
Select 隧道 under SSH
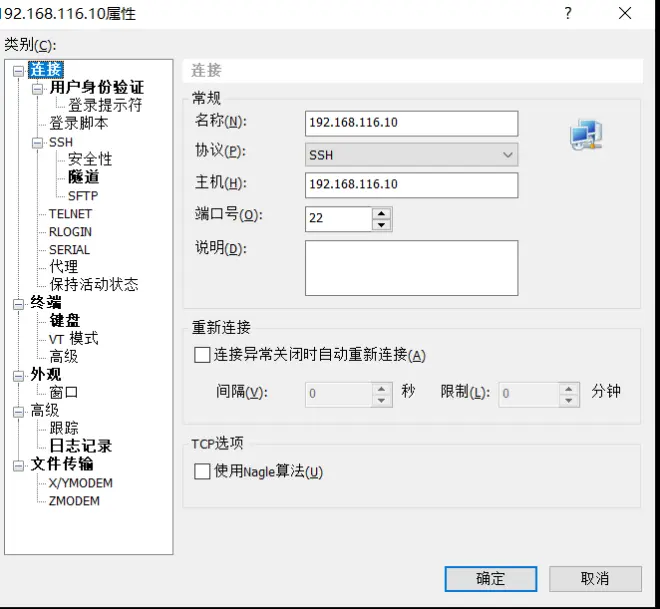pos(83,177)
